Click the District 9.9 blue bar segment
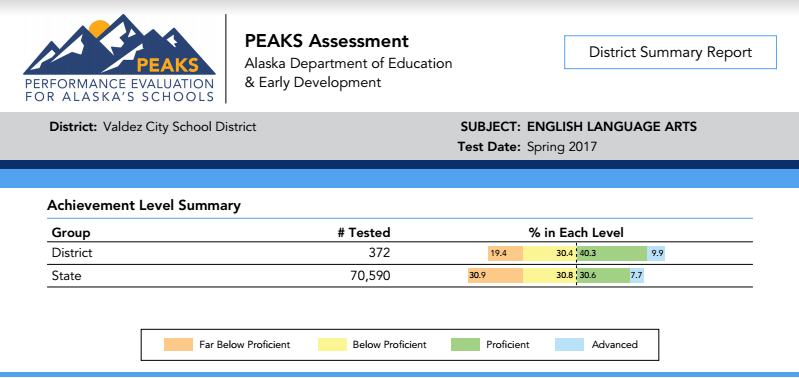The width and height of the screenshot is (799, 378). [656, 253]
